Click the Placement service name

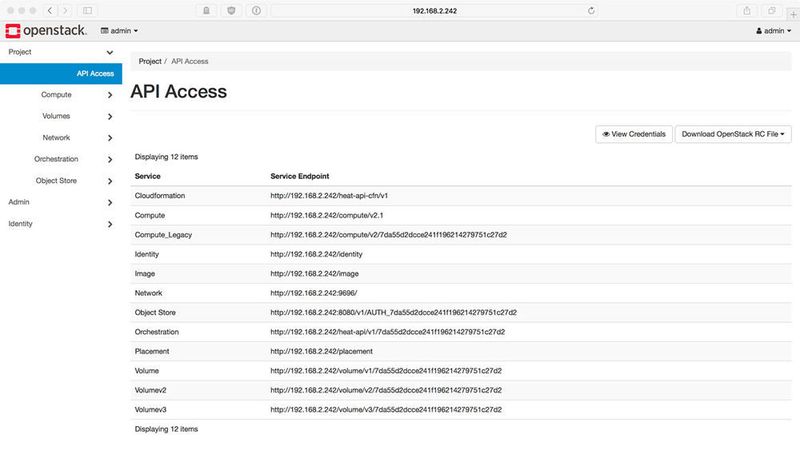coord(152,351)
